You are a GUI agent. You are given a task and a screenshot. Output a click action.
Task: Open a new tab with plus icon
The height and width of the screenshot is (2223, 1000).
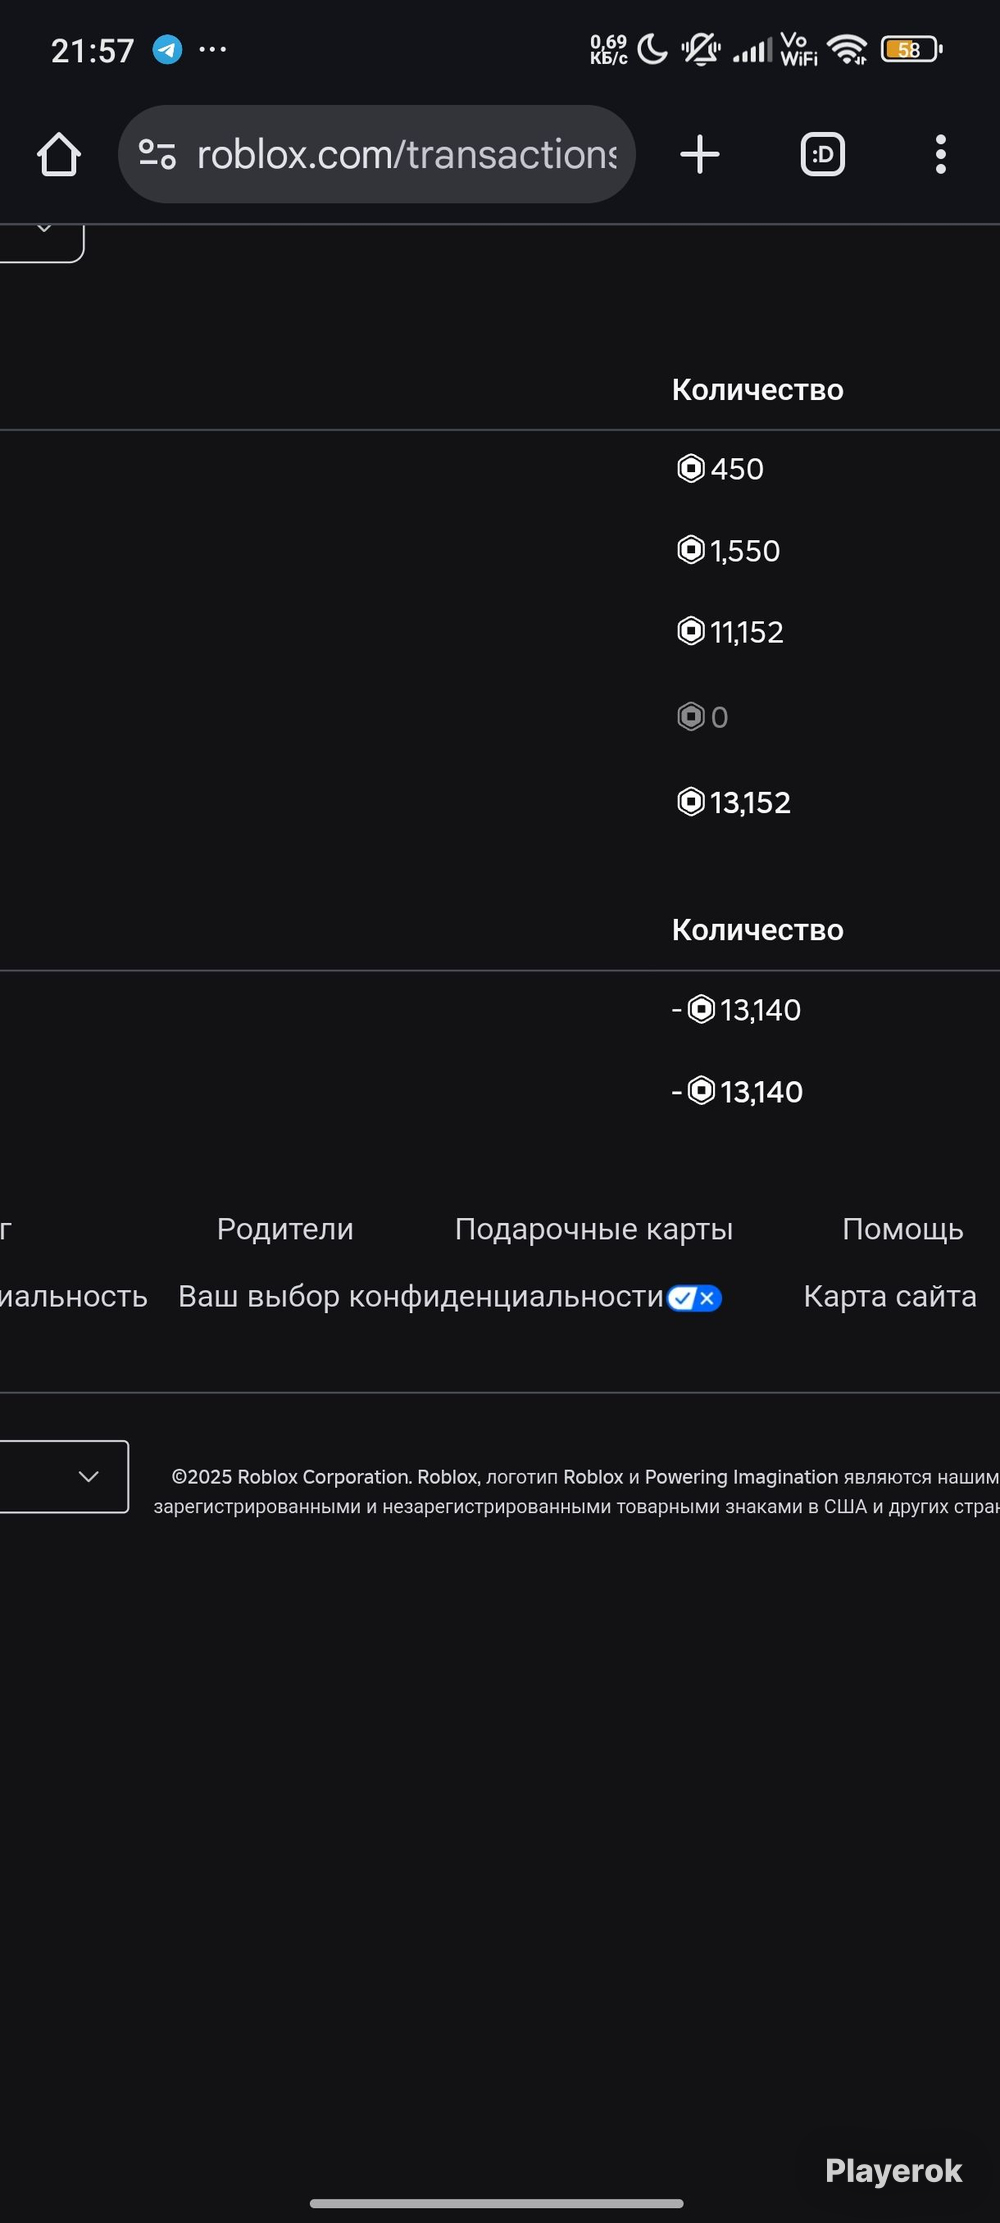click(700, 155)
